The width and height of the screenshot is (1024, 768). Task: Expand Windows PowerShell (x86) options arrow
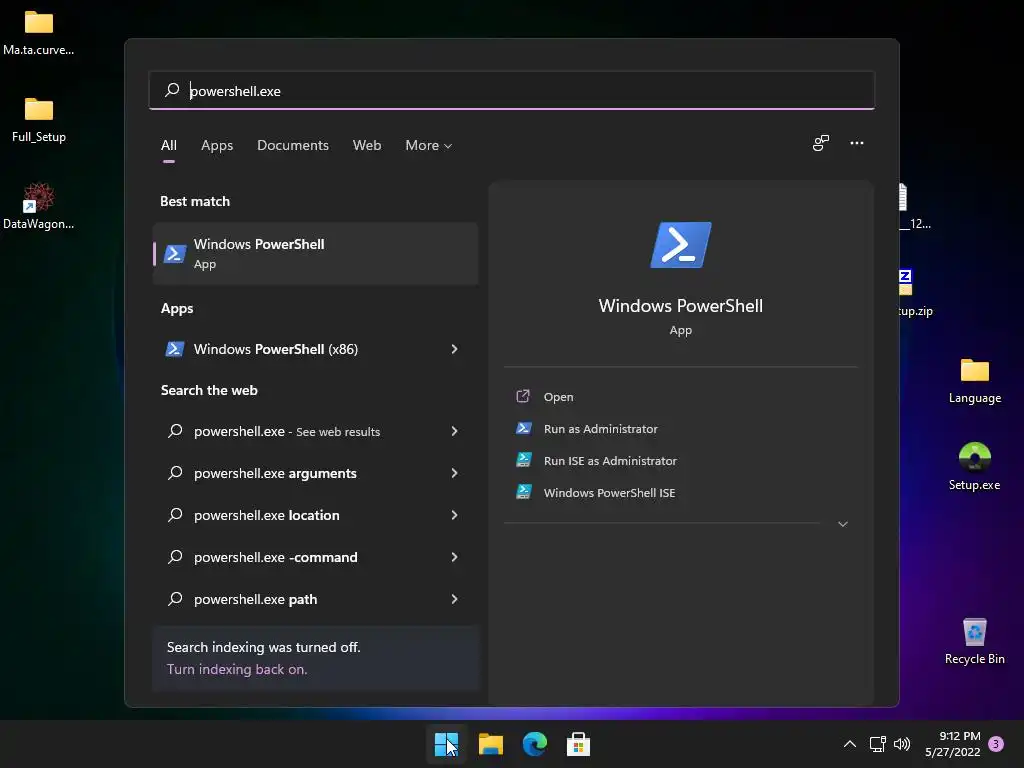pyautogui.click(x=455, y=349)
